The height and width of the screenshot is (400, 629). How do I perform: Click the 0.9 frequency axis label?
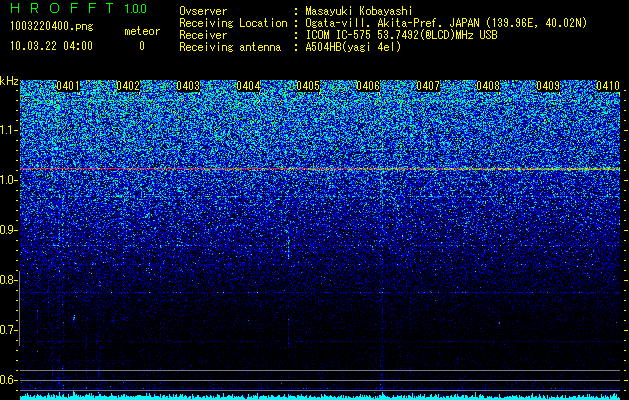click(x=8, y=230)
